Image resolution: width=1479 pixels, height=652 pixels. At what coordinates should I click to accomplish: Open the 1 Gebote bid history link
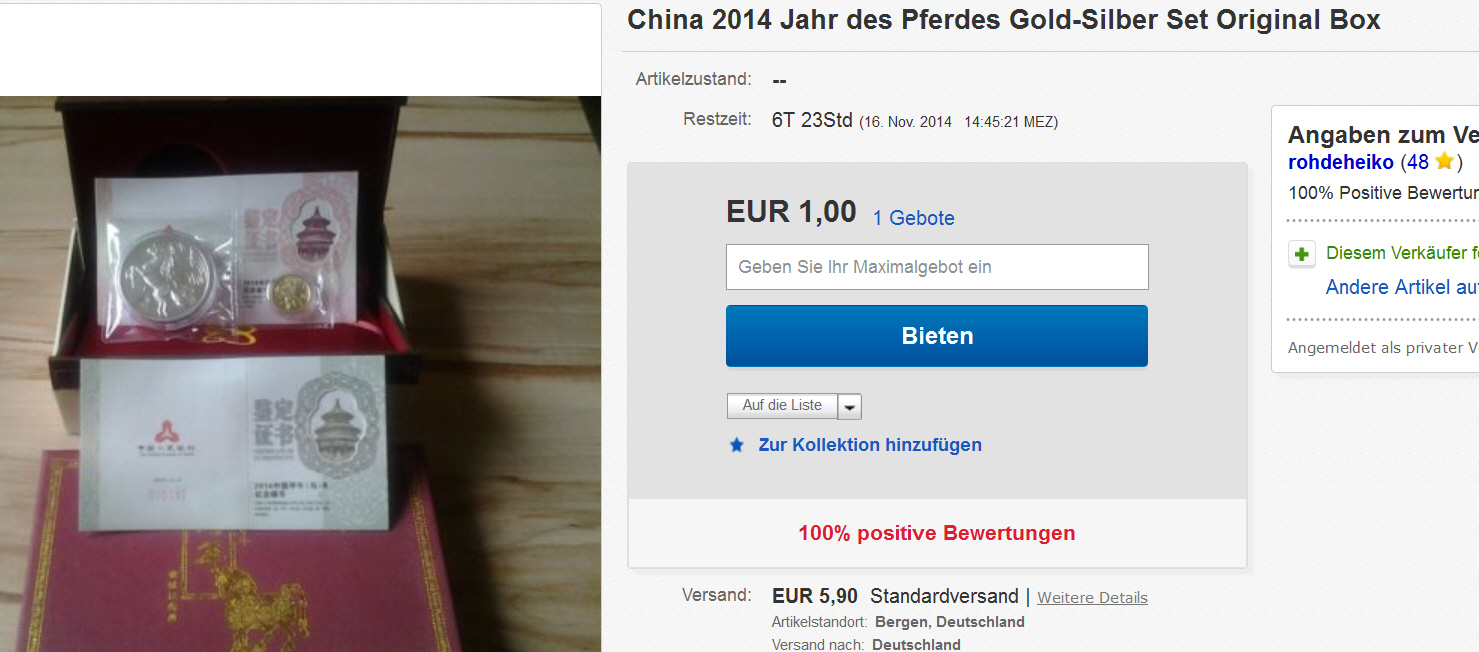[x=914, y=218]
